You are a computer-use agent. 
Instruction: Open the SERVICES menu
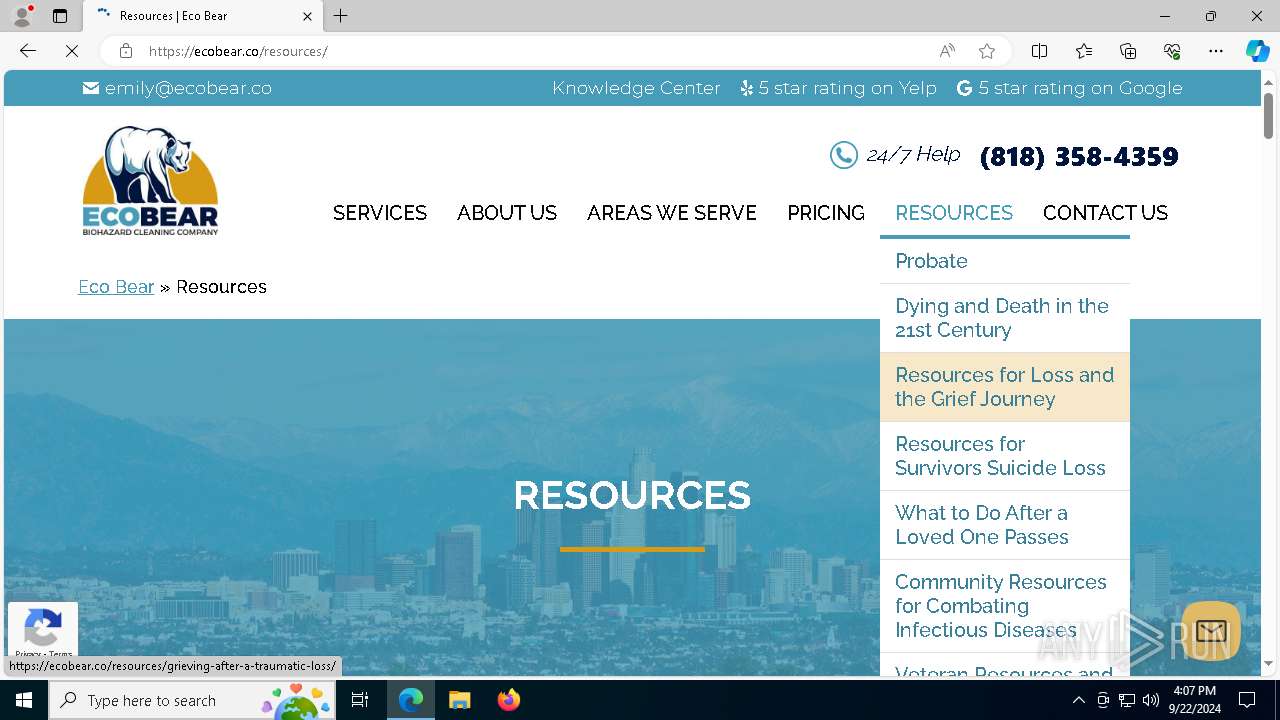(x=380, y=213)
